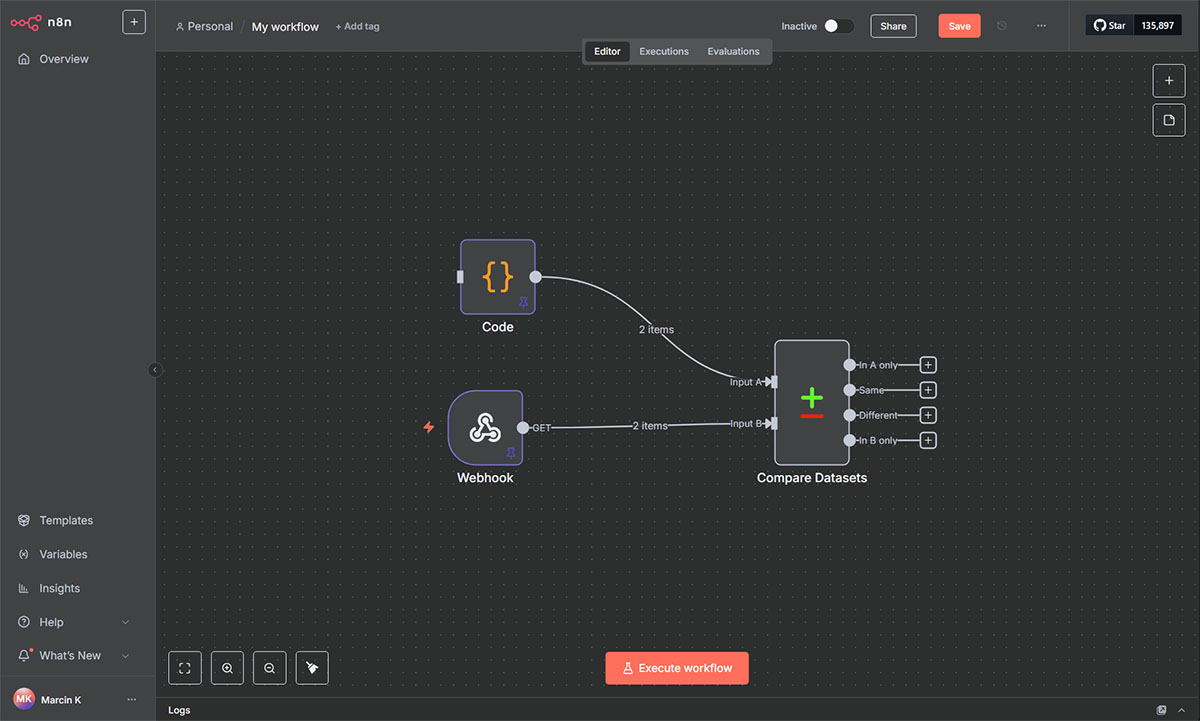Add a node to the Same output
The image size is (1200, 721).
928,390
